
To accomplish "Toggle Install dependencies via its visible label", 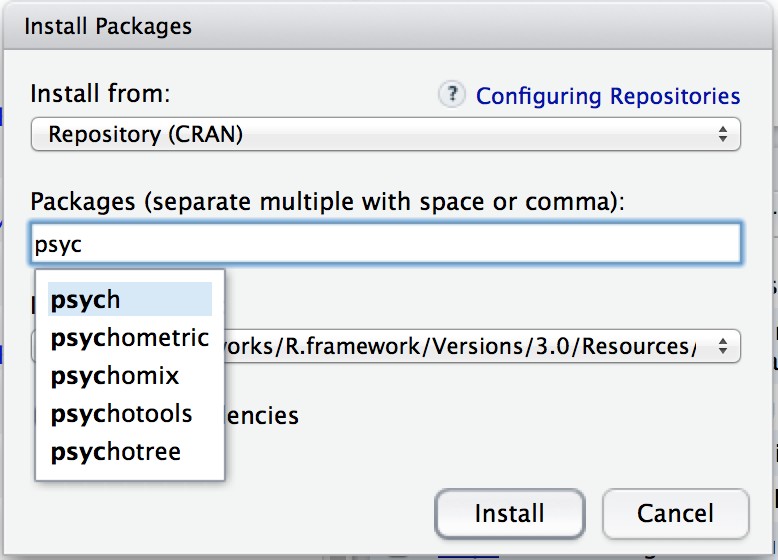I will [262, 414].
